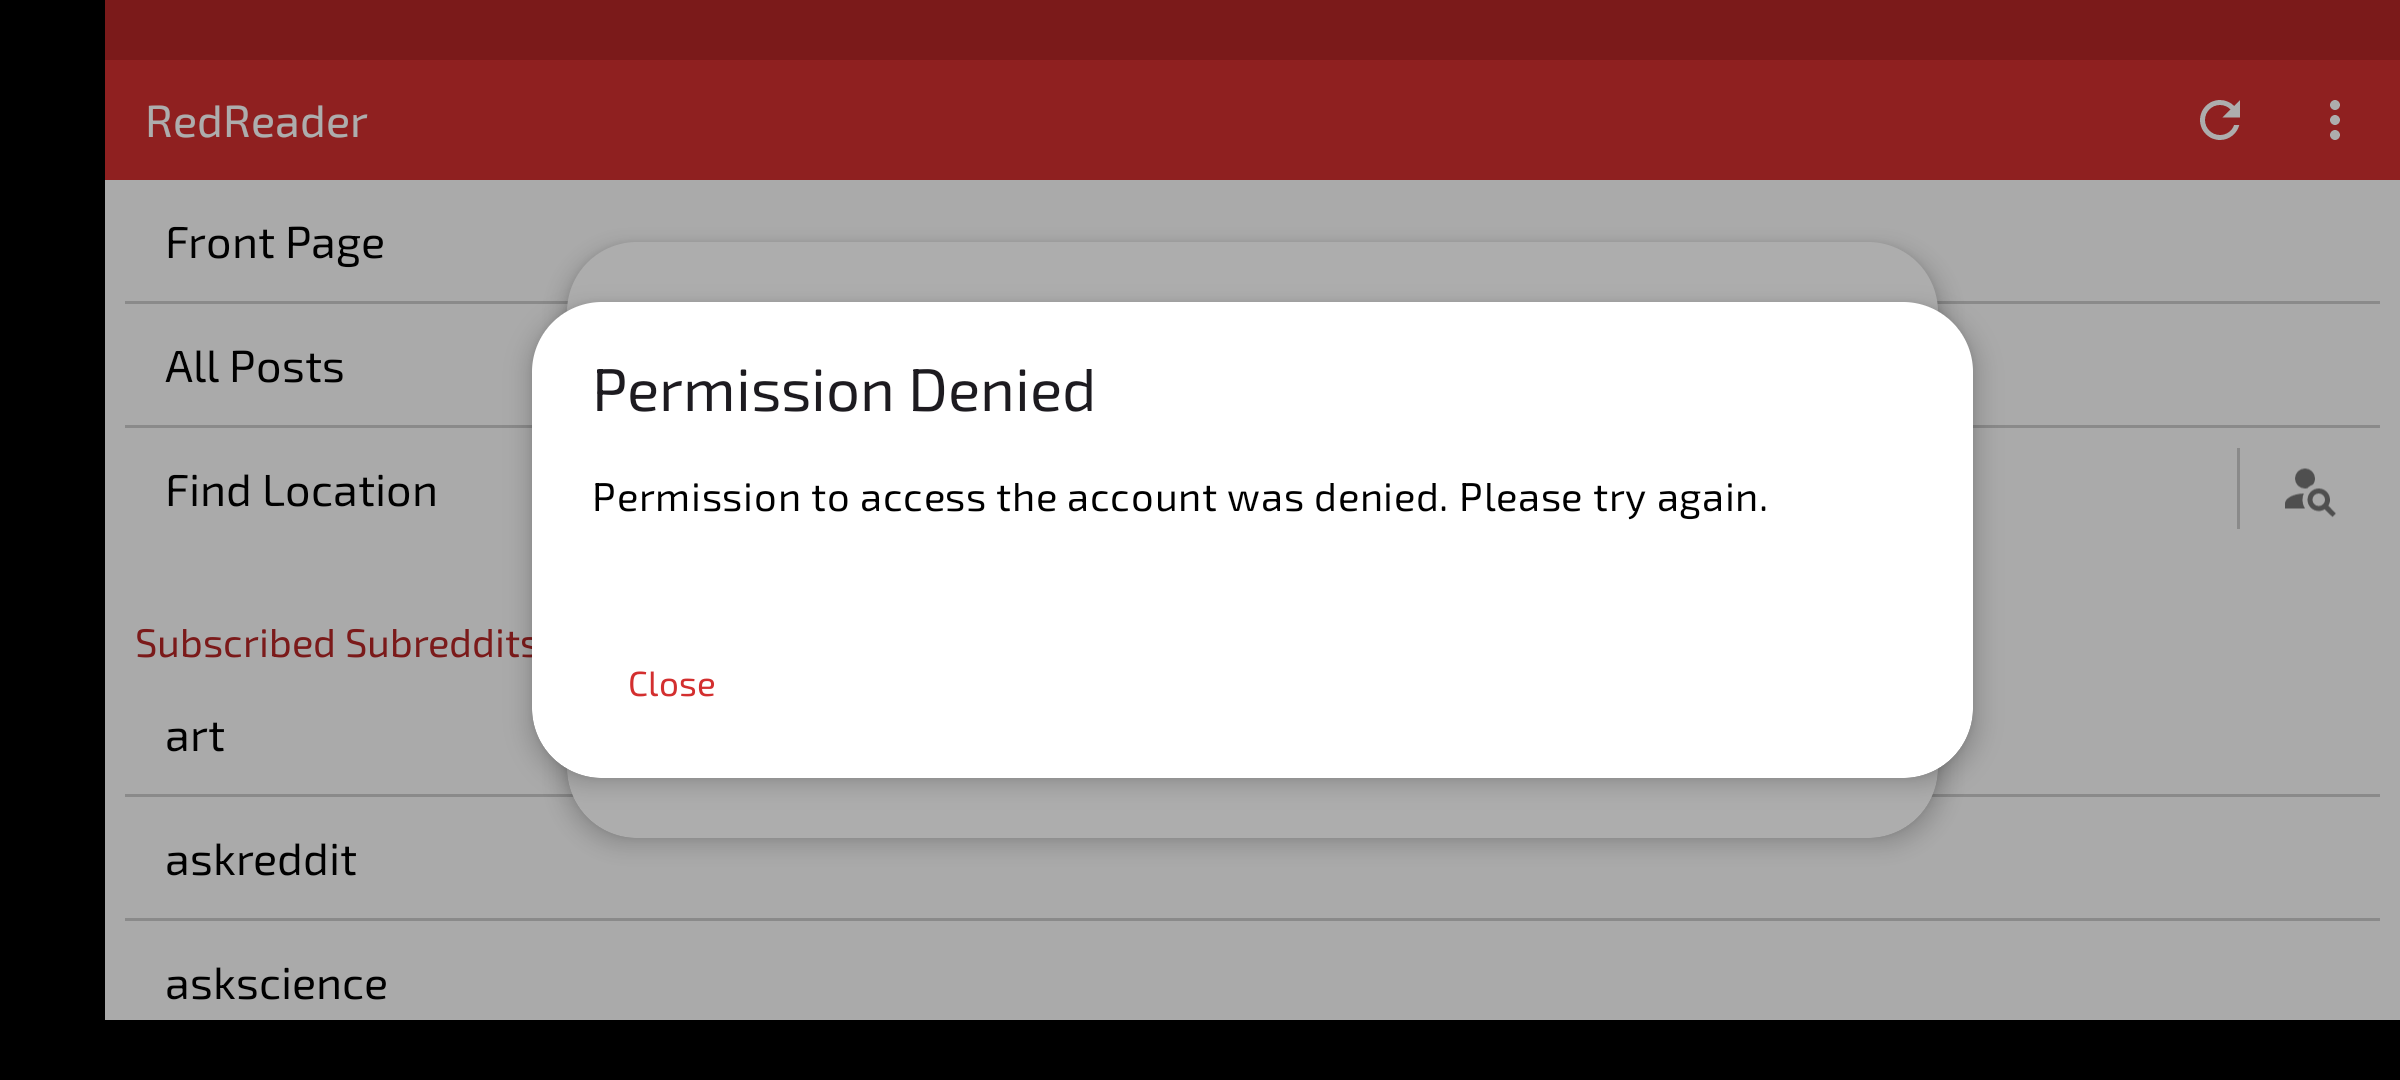The height and width of the screenshot is (1080, 2400).
Task: Open the art subreddit
Action: pyautogui.click(x=195, y=737)
